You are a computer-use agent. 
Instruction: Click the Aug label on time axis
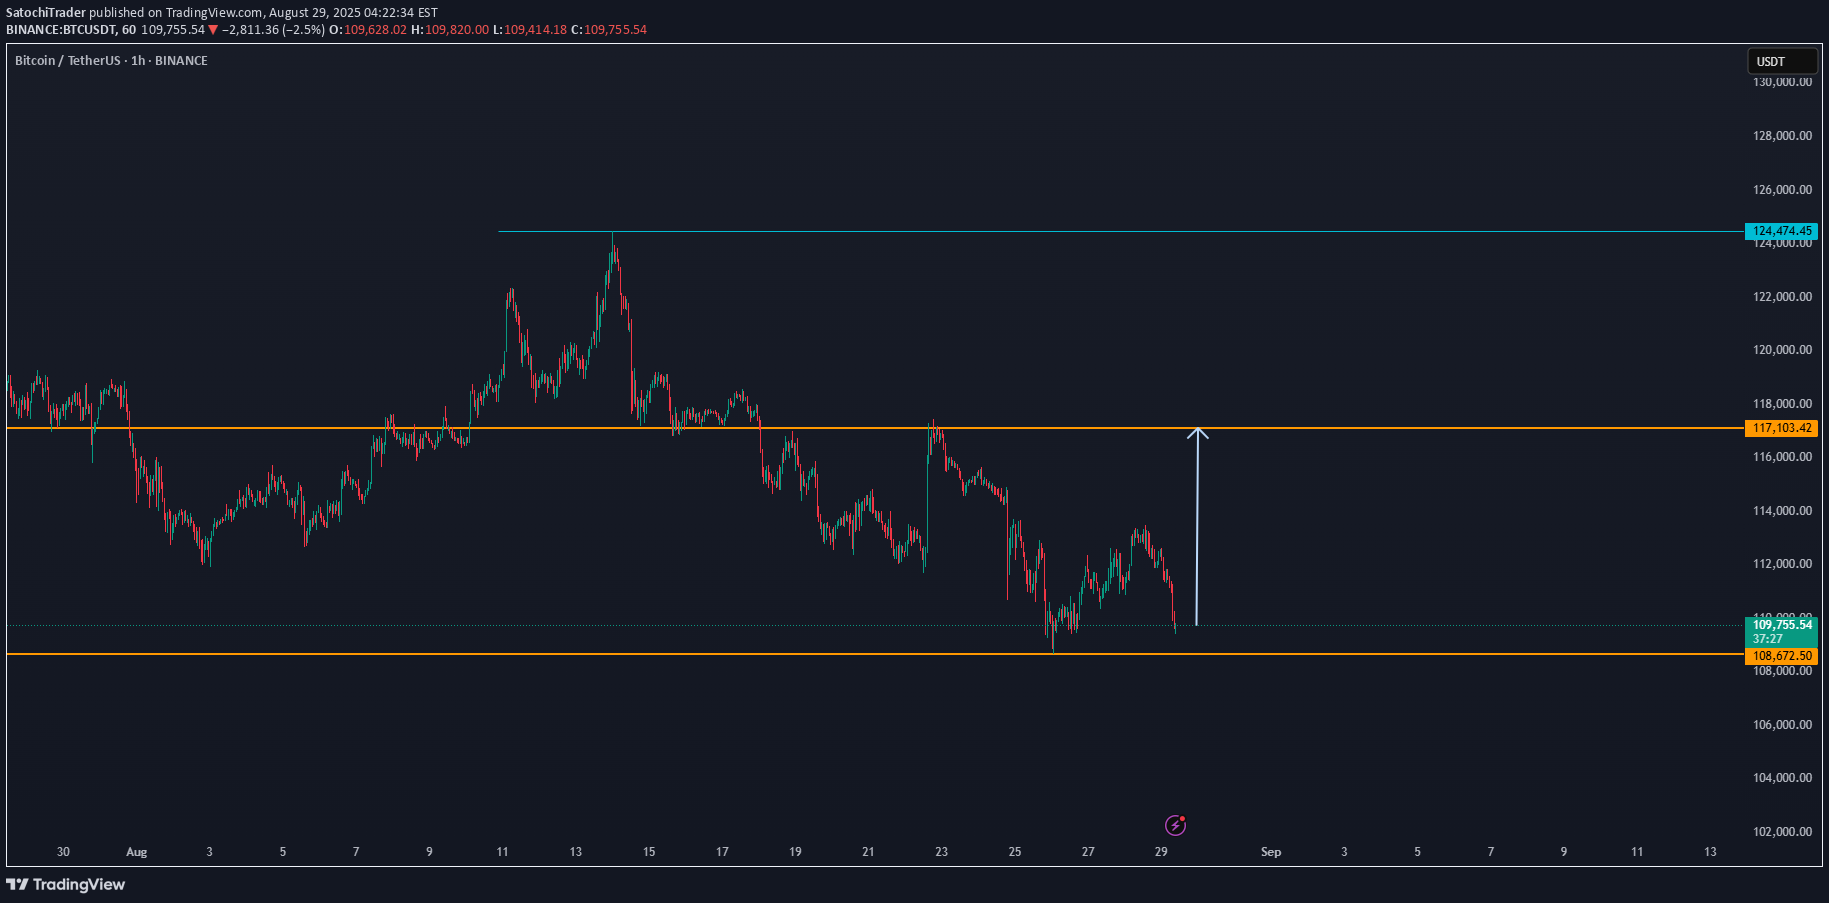[137, 852]
